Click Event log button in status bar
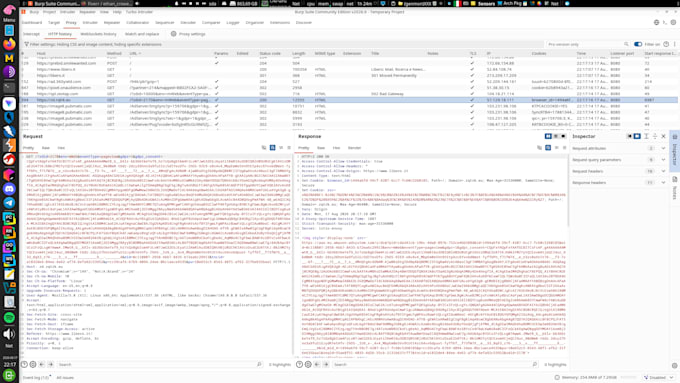 coord(36,377)
